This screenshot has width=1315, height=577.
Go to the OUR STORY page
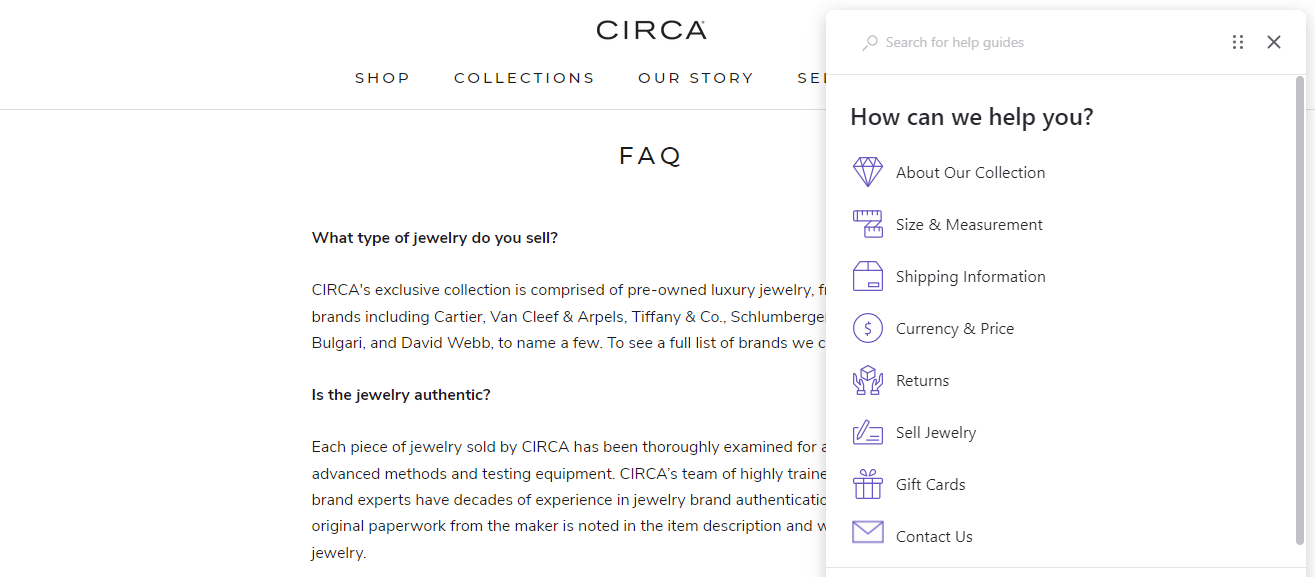coord(696,78)
